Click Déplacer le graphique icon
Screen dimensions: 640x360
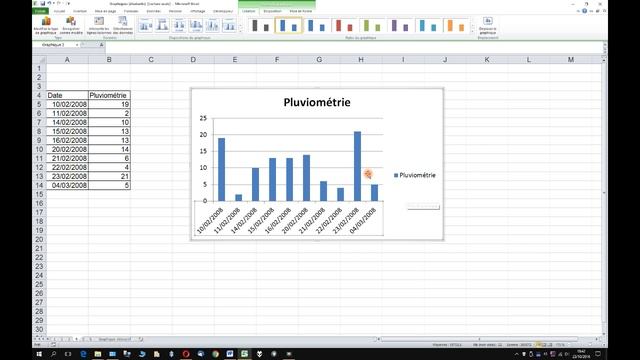click(488, 25)
